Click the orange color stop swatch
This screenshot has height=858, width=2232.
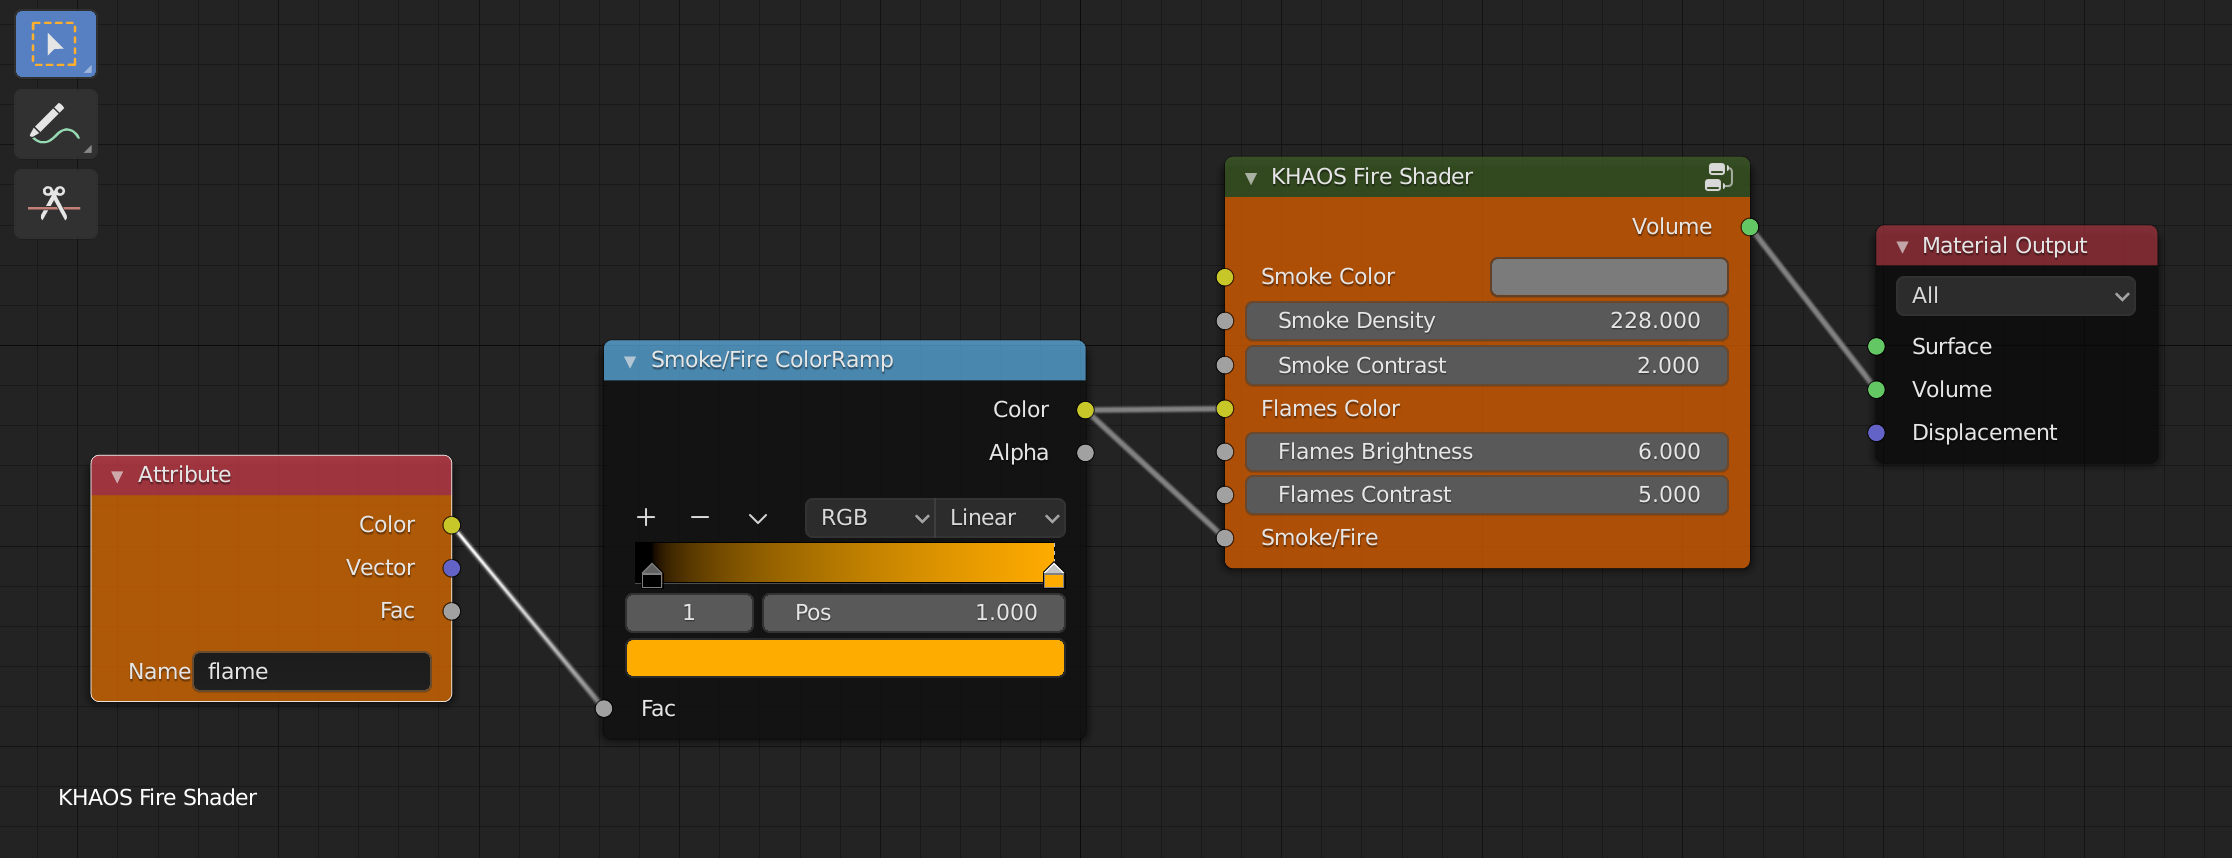(x=845, y=658)
